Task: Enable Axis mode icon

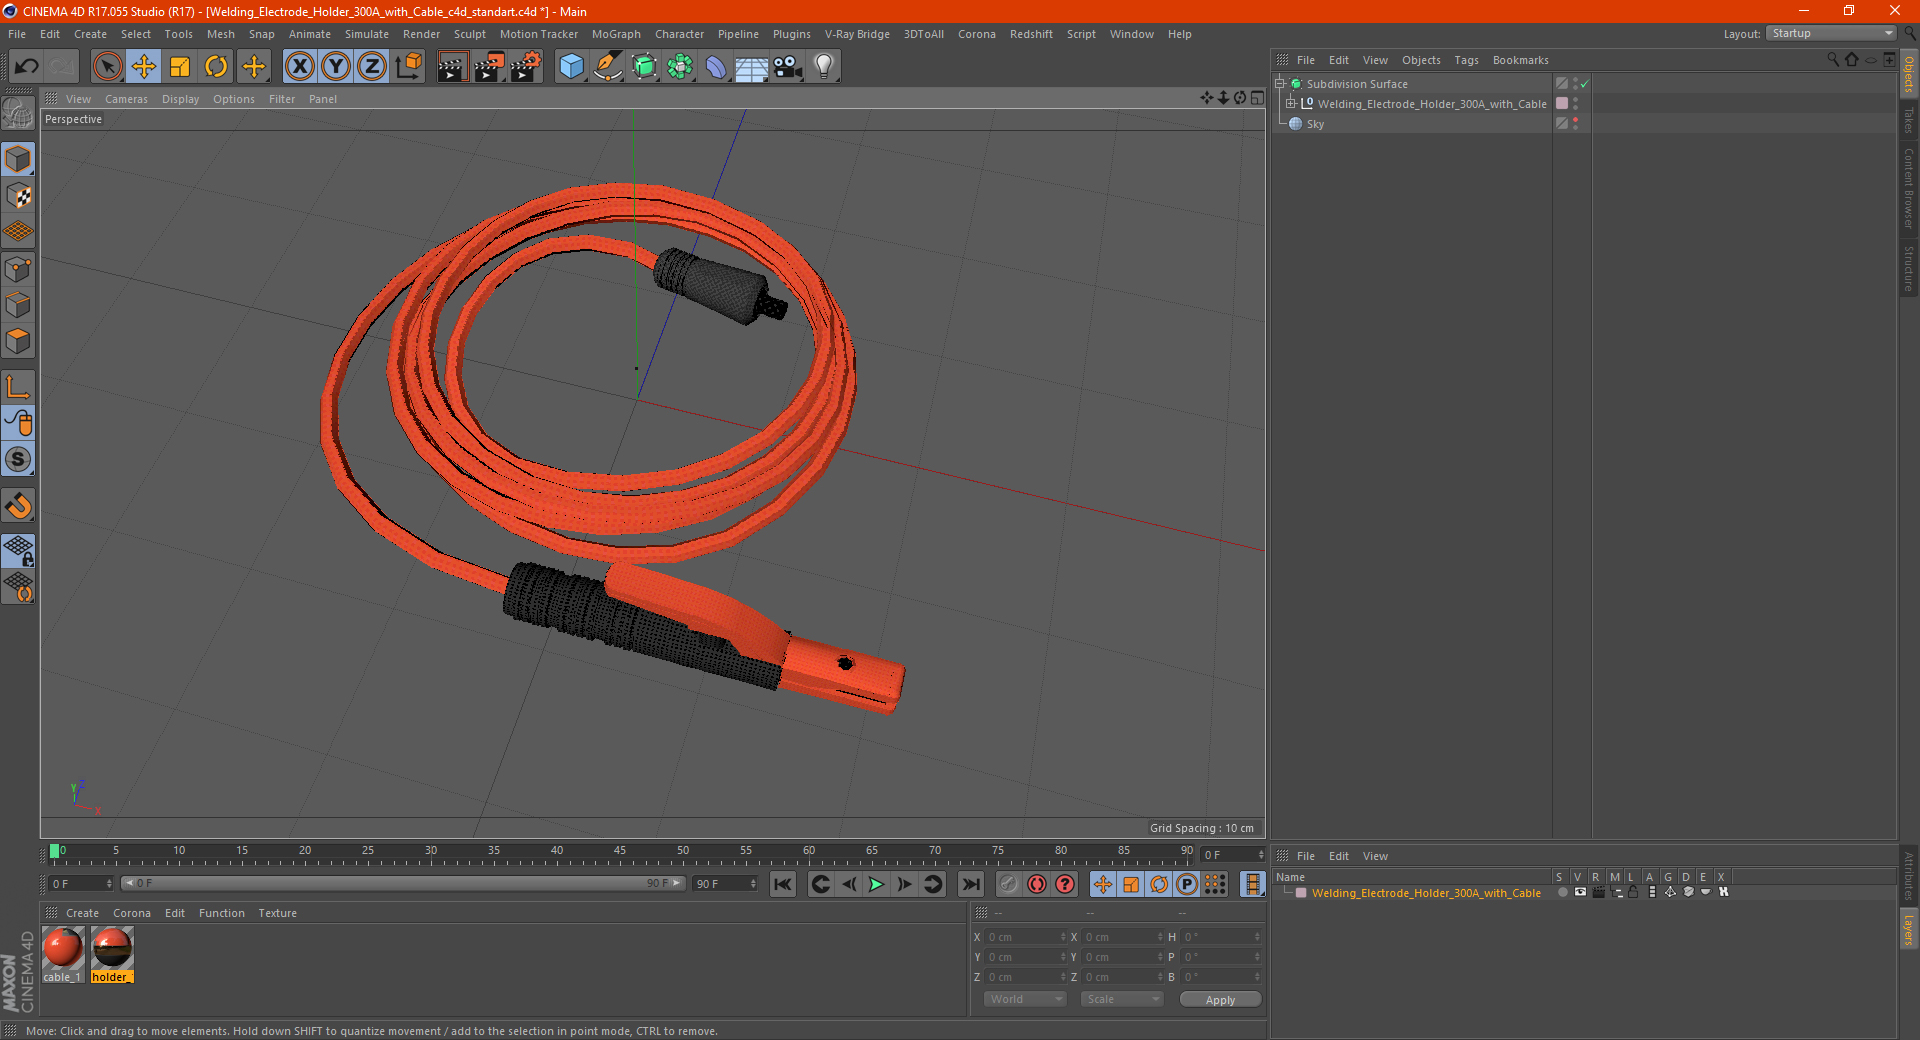Action: click(19, 388)
